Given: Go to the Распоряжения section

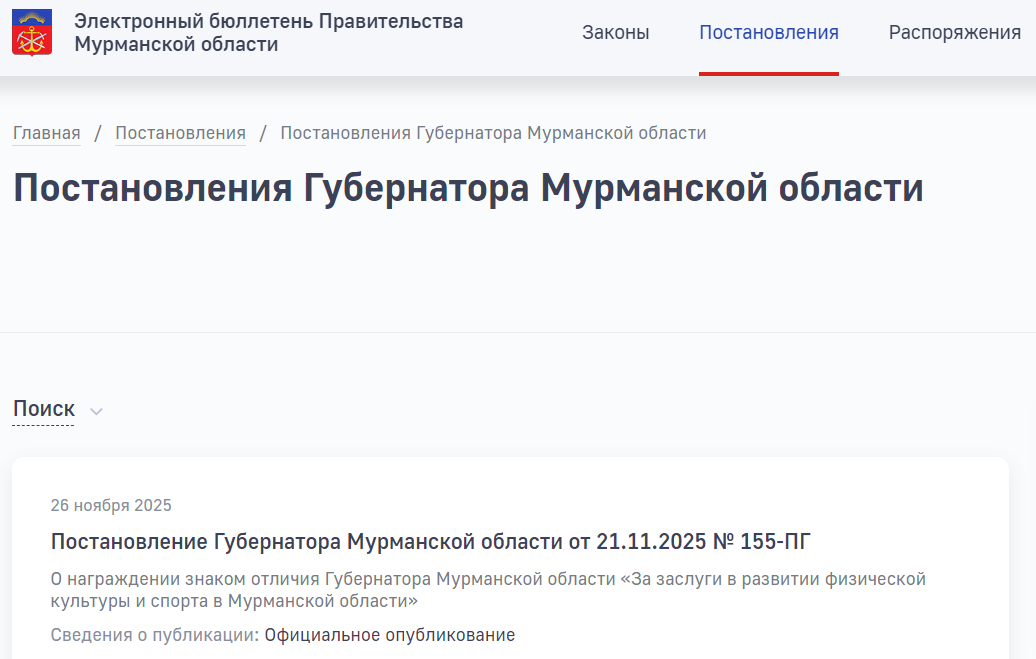Looking at the screenshot, I should click(x=954, y=33).
